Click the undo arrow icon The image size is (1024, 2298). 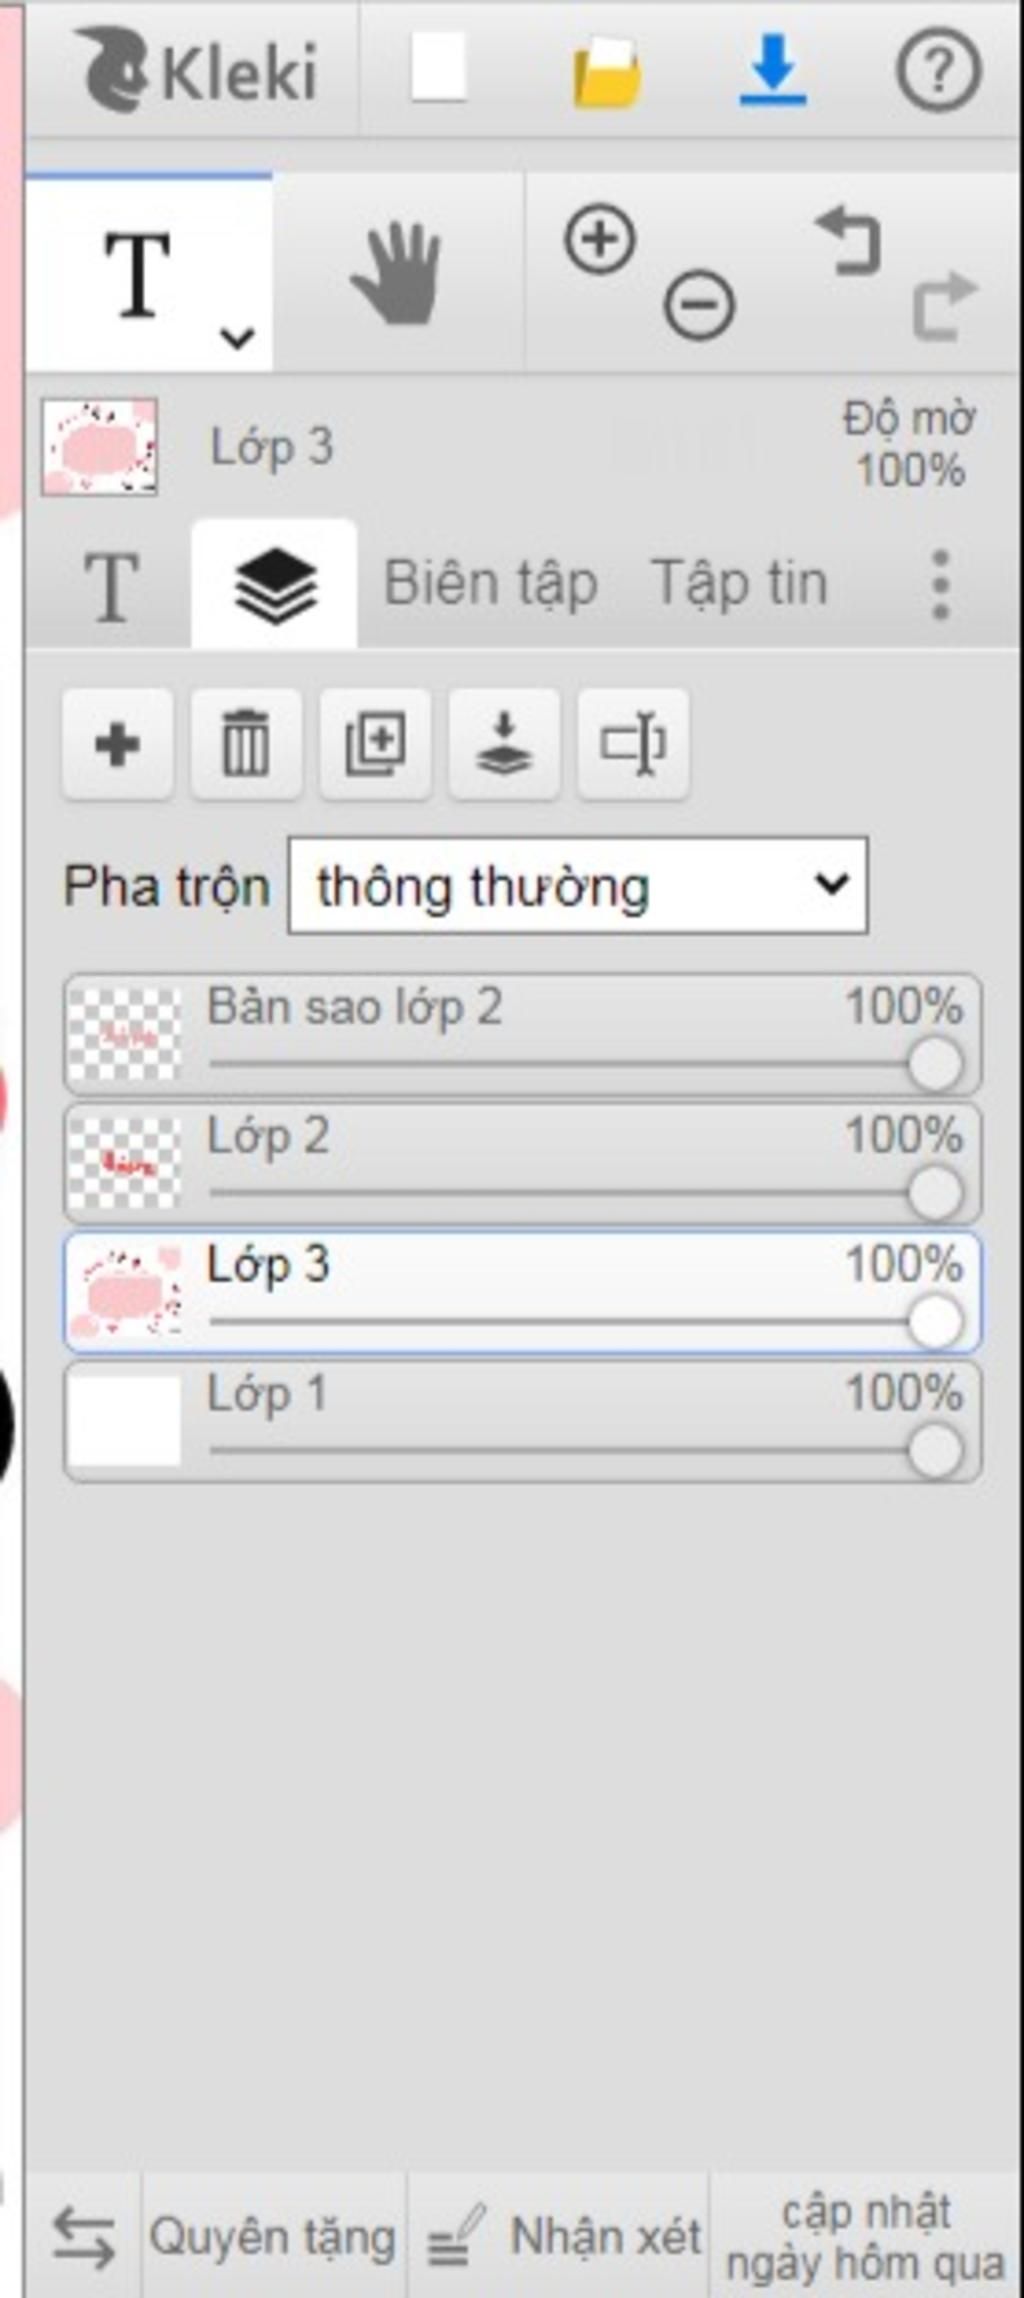[x=849, y=240]
